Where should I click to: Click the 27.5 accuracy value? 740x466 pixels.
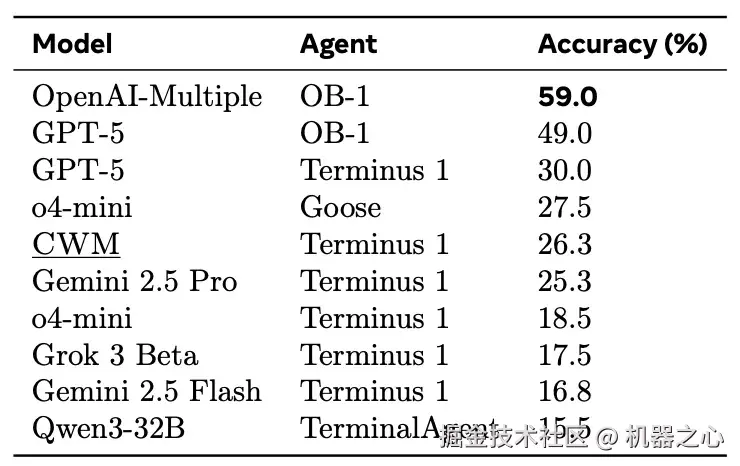[x=565, y=207]
